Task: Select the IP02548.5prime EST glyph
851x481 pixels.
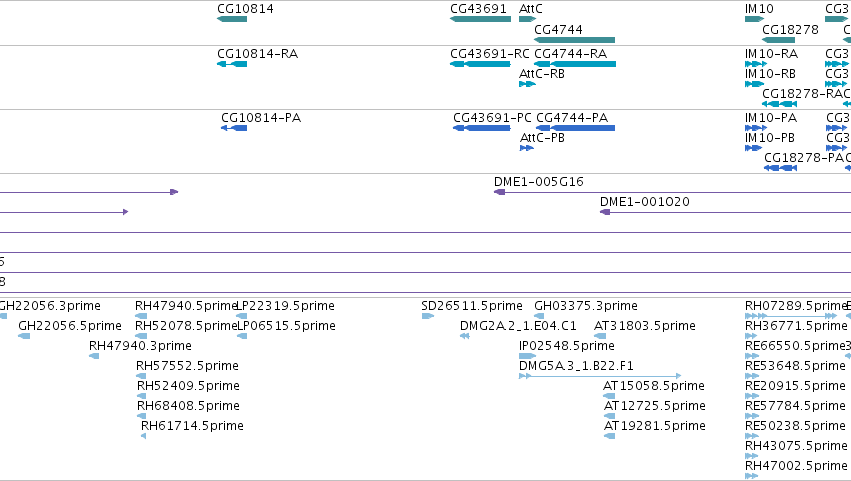Action: point(527,356)
